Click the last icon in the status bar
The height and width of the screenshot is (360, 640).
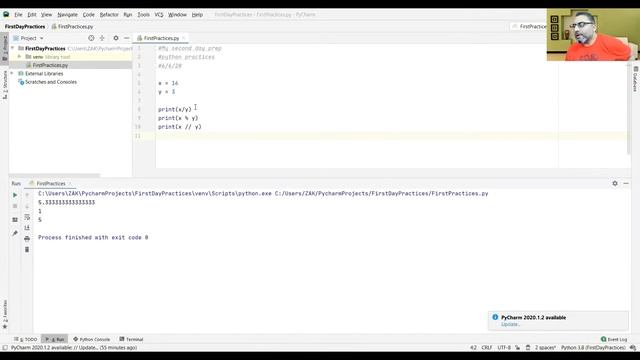click(633, 348)
